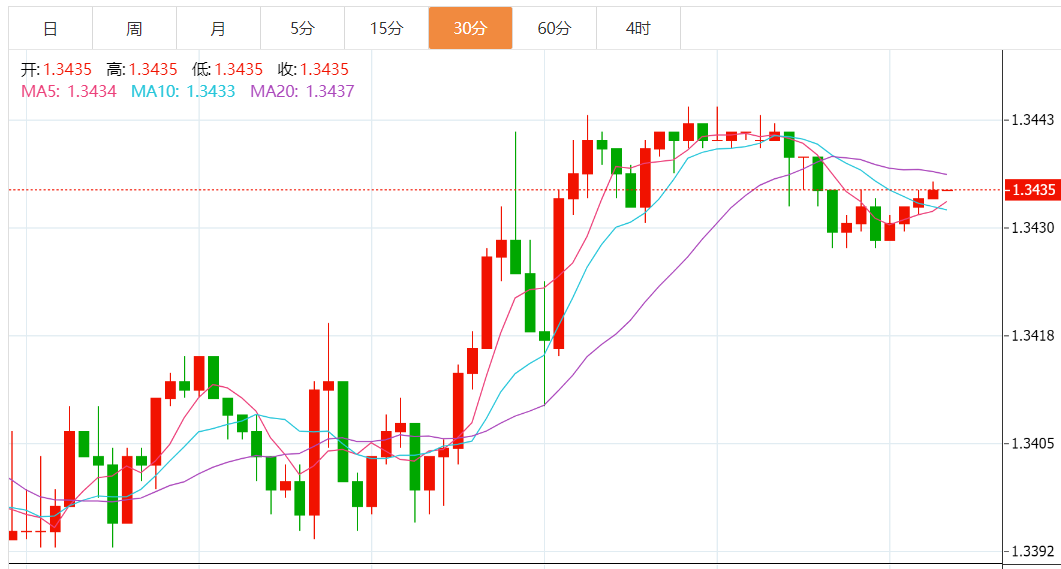1061x569 pixels.
Task: Click the 1.3418 price axis label
Action: coord(1032,336)
